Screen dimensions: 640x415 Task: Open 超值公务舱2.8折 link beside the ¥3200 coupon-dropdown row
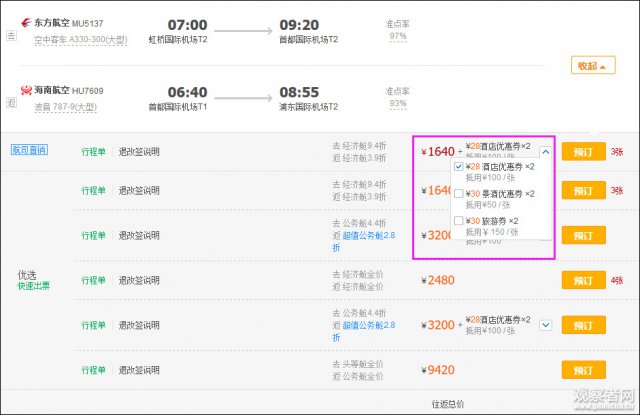click(x=364, y=331)
